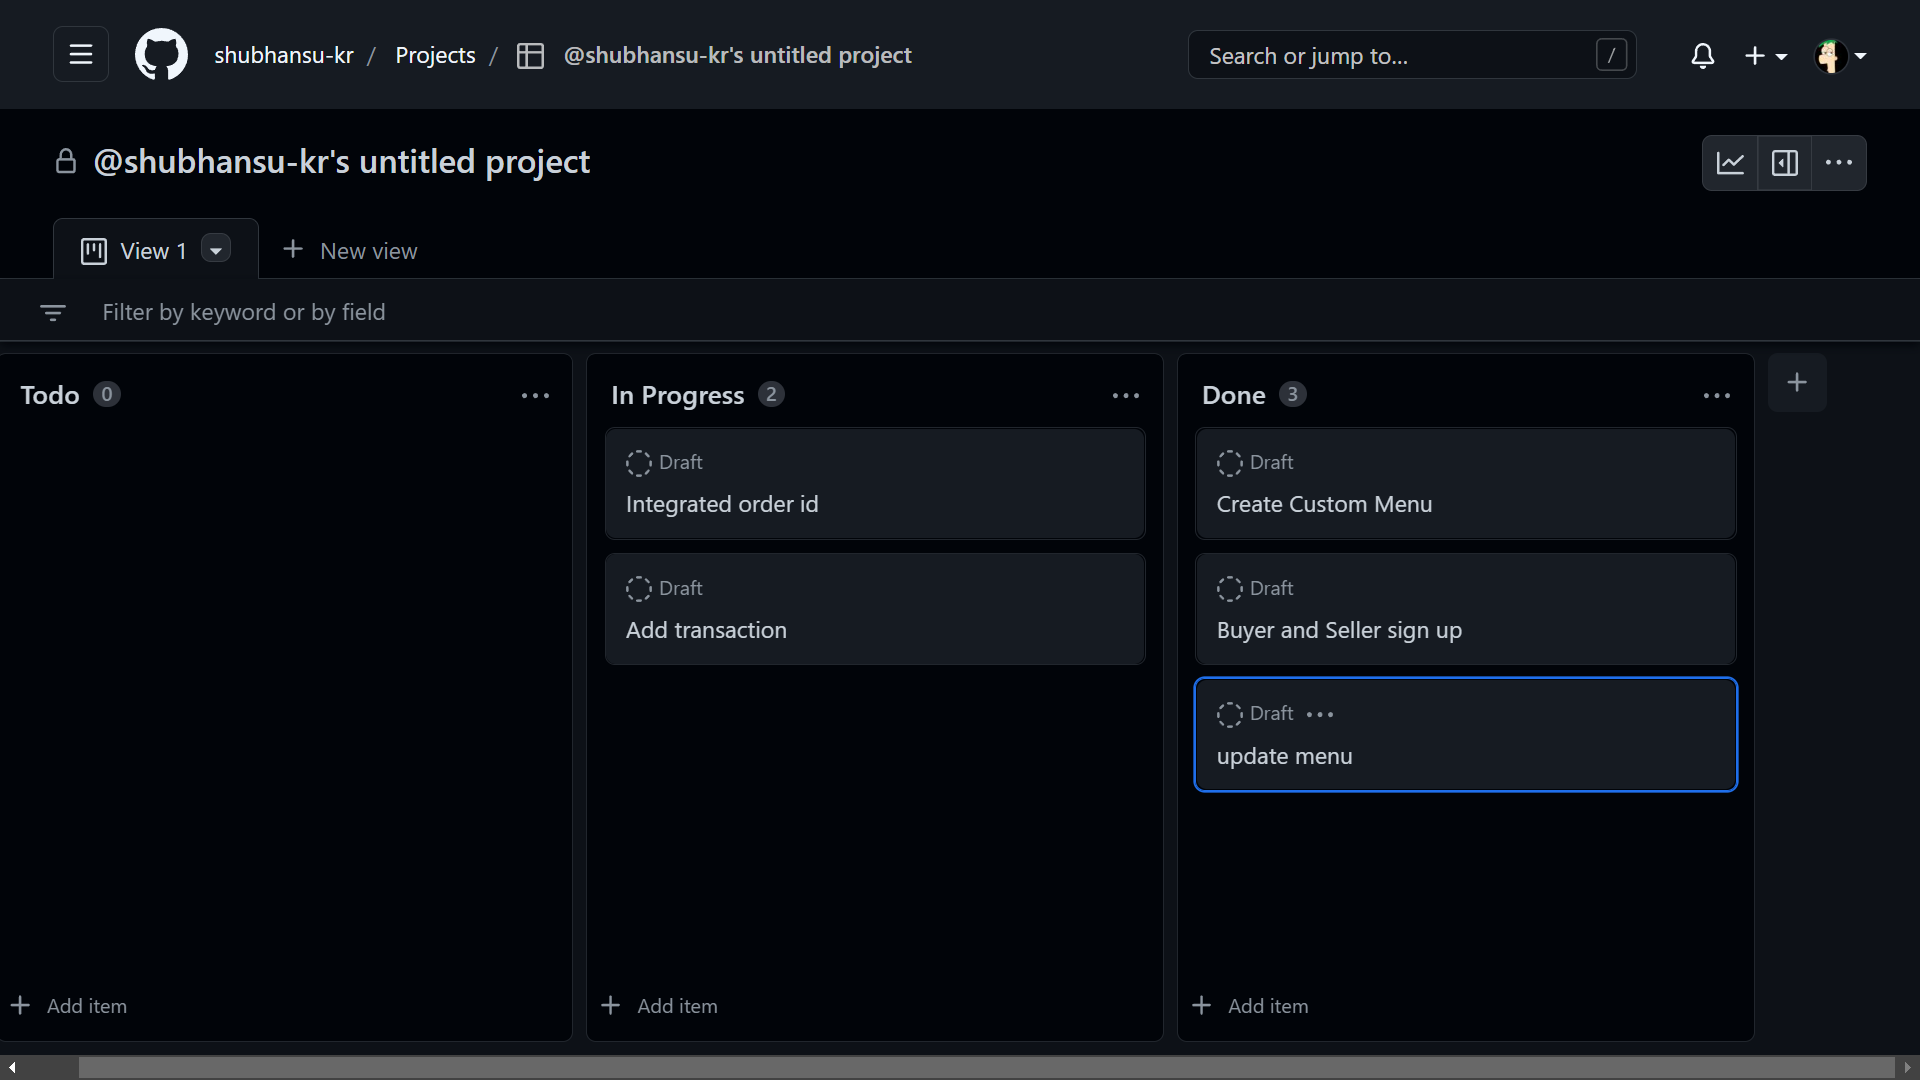Open the Projects breadcrumb link
1920x1080 pixels.
435,55
